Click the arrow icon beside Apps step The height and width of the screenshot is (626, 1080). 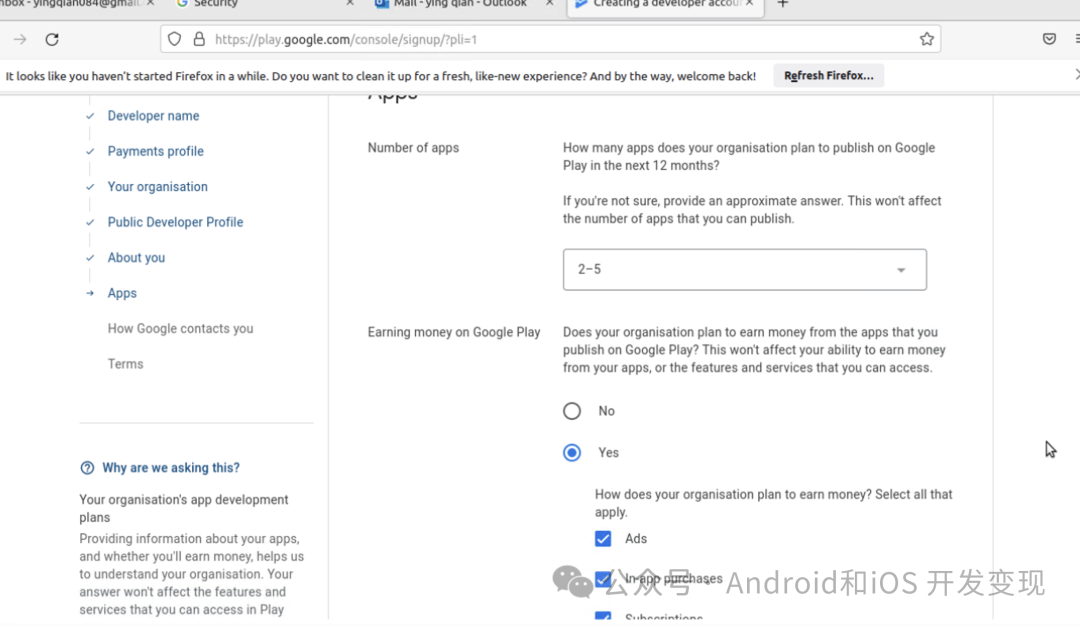pyautogui.click(x=90, y=293)
